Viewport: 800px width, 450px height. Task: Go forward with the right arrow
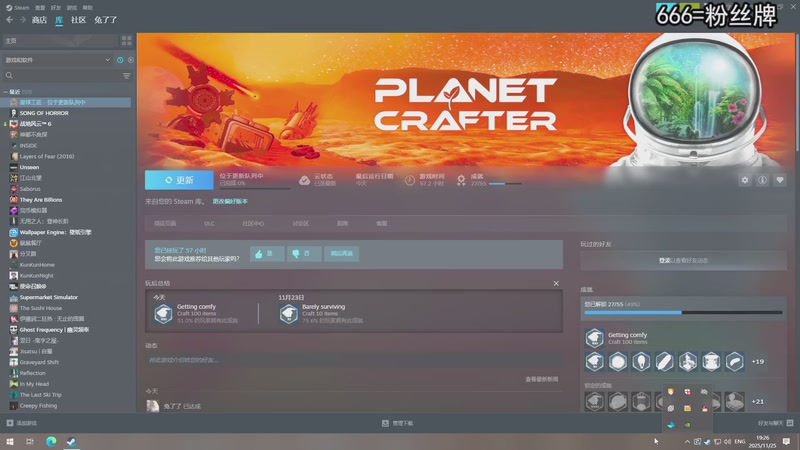23,20
